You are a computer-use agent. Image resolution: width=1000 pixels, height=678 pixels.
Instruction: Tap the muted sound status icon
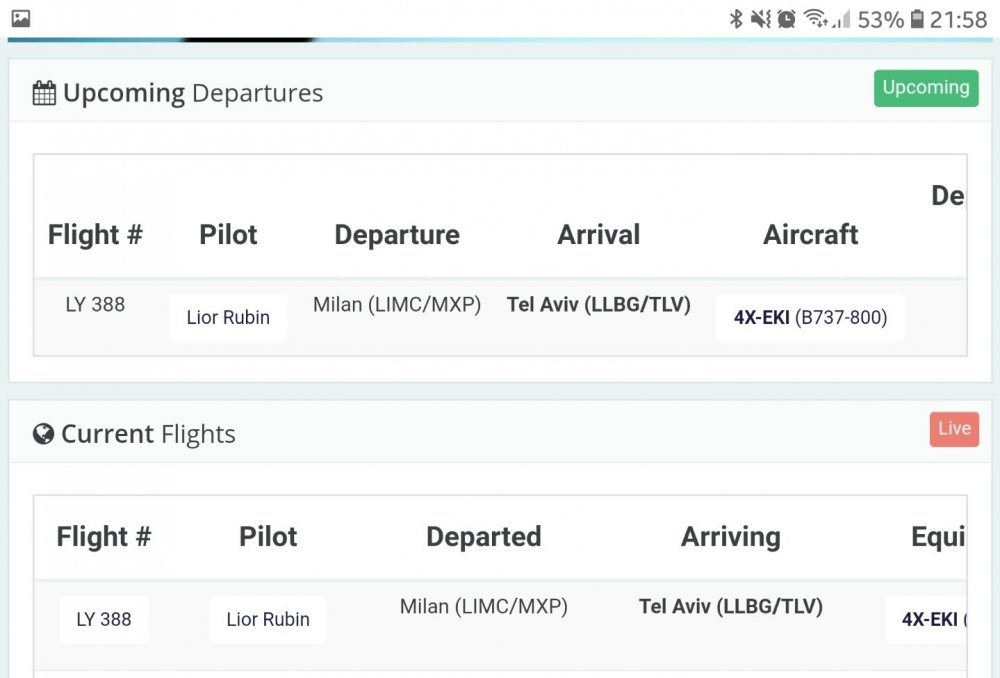tap(760, 19)
